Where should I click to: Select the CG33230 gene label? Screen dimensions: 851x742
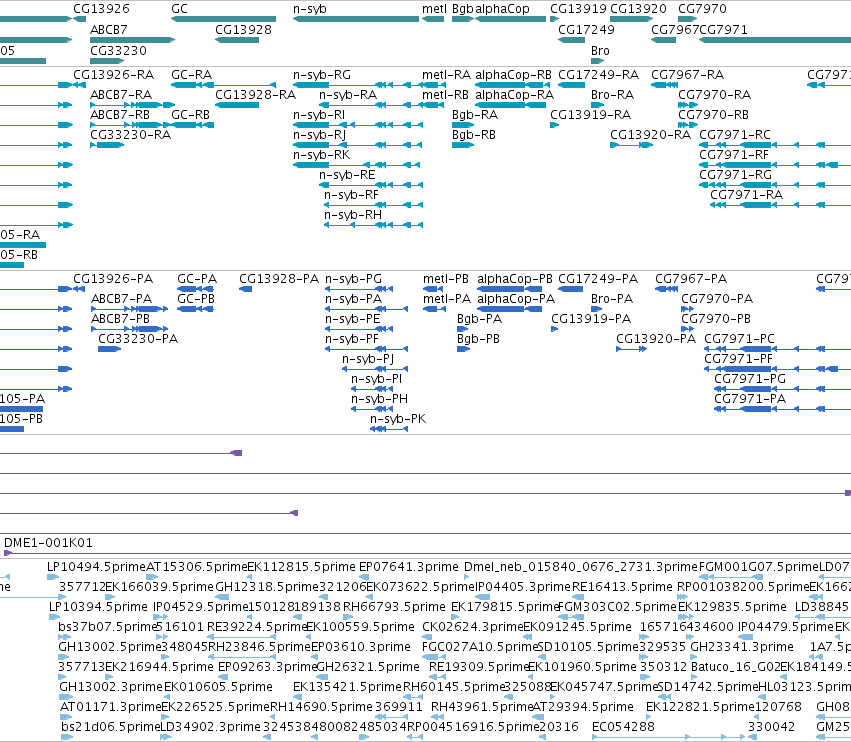118,50
